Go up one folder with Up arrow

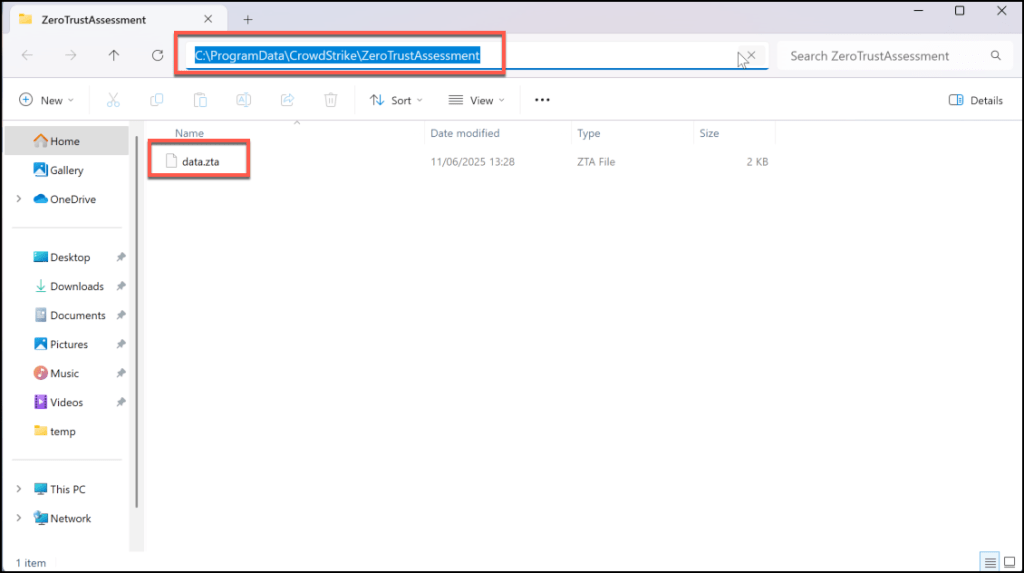[114, 56]
